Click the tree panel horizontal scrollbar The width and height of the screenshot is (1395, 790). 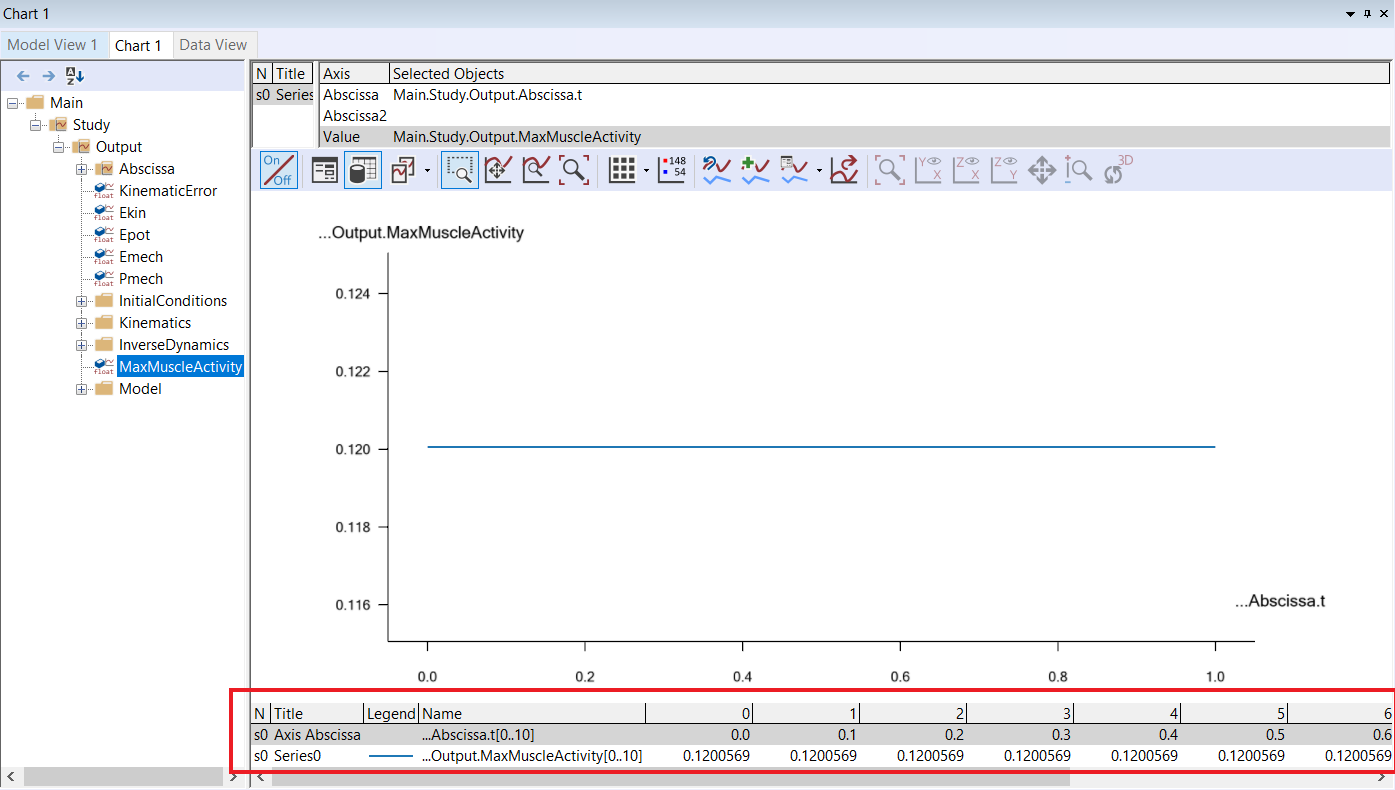[x=123, y=777]
